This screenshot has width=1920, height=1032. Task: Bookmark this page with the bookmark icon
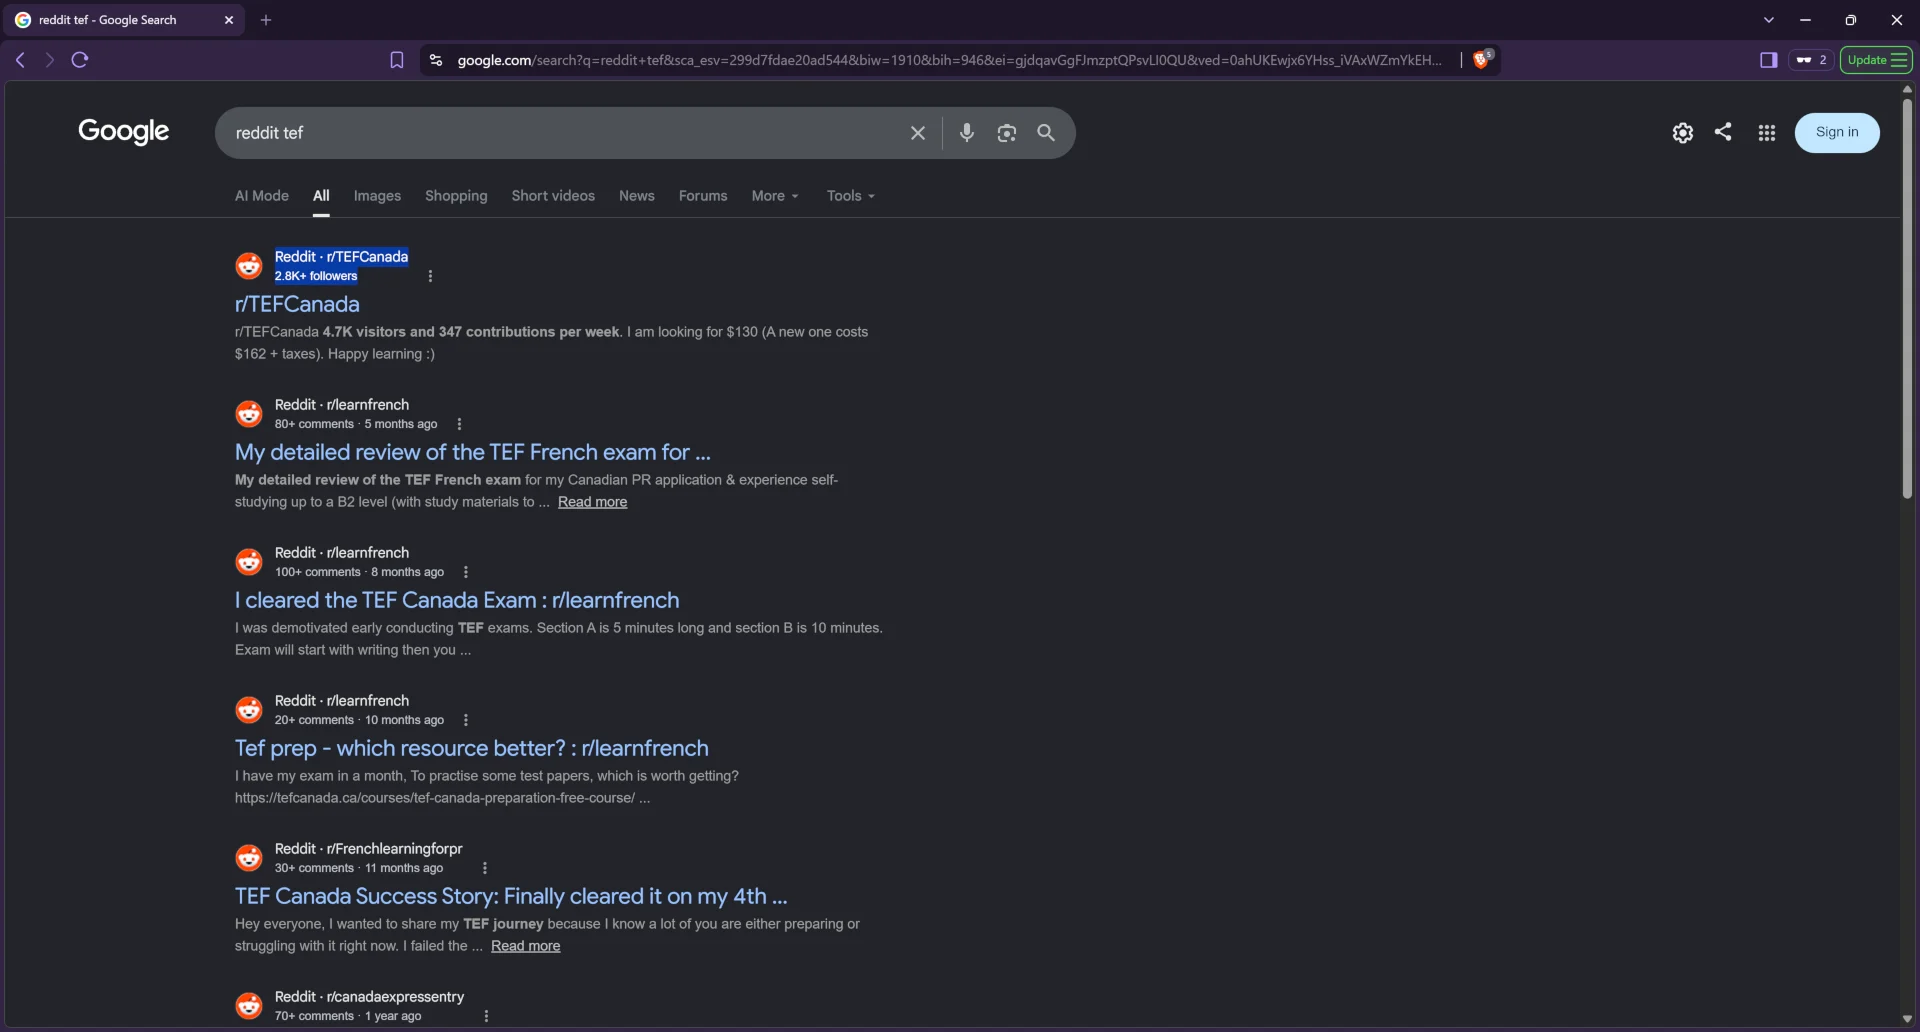(x=397, y=60)
